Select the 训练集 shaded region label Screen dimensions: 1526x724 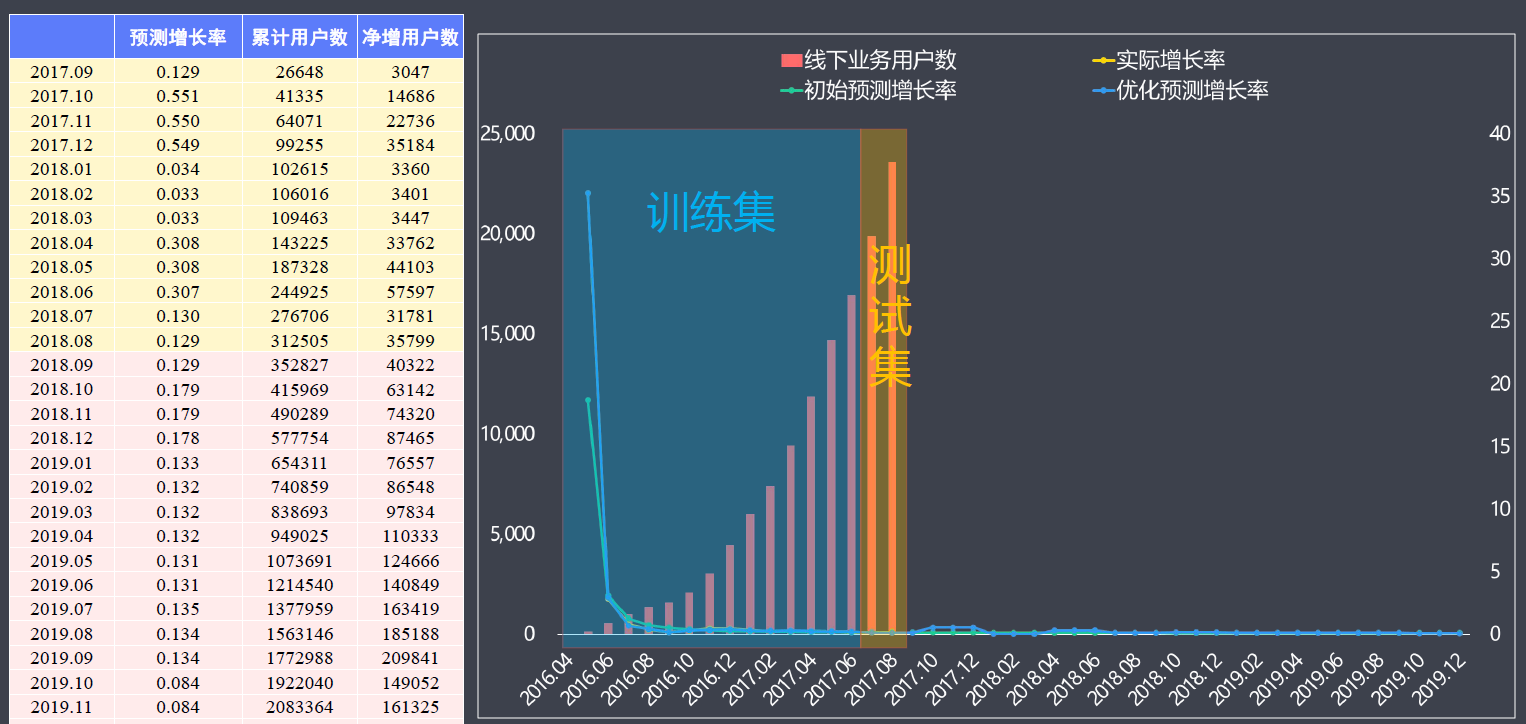(712, 212)
